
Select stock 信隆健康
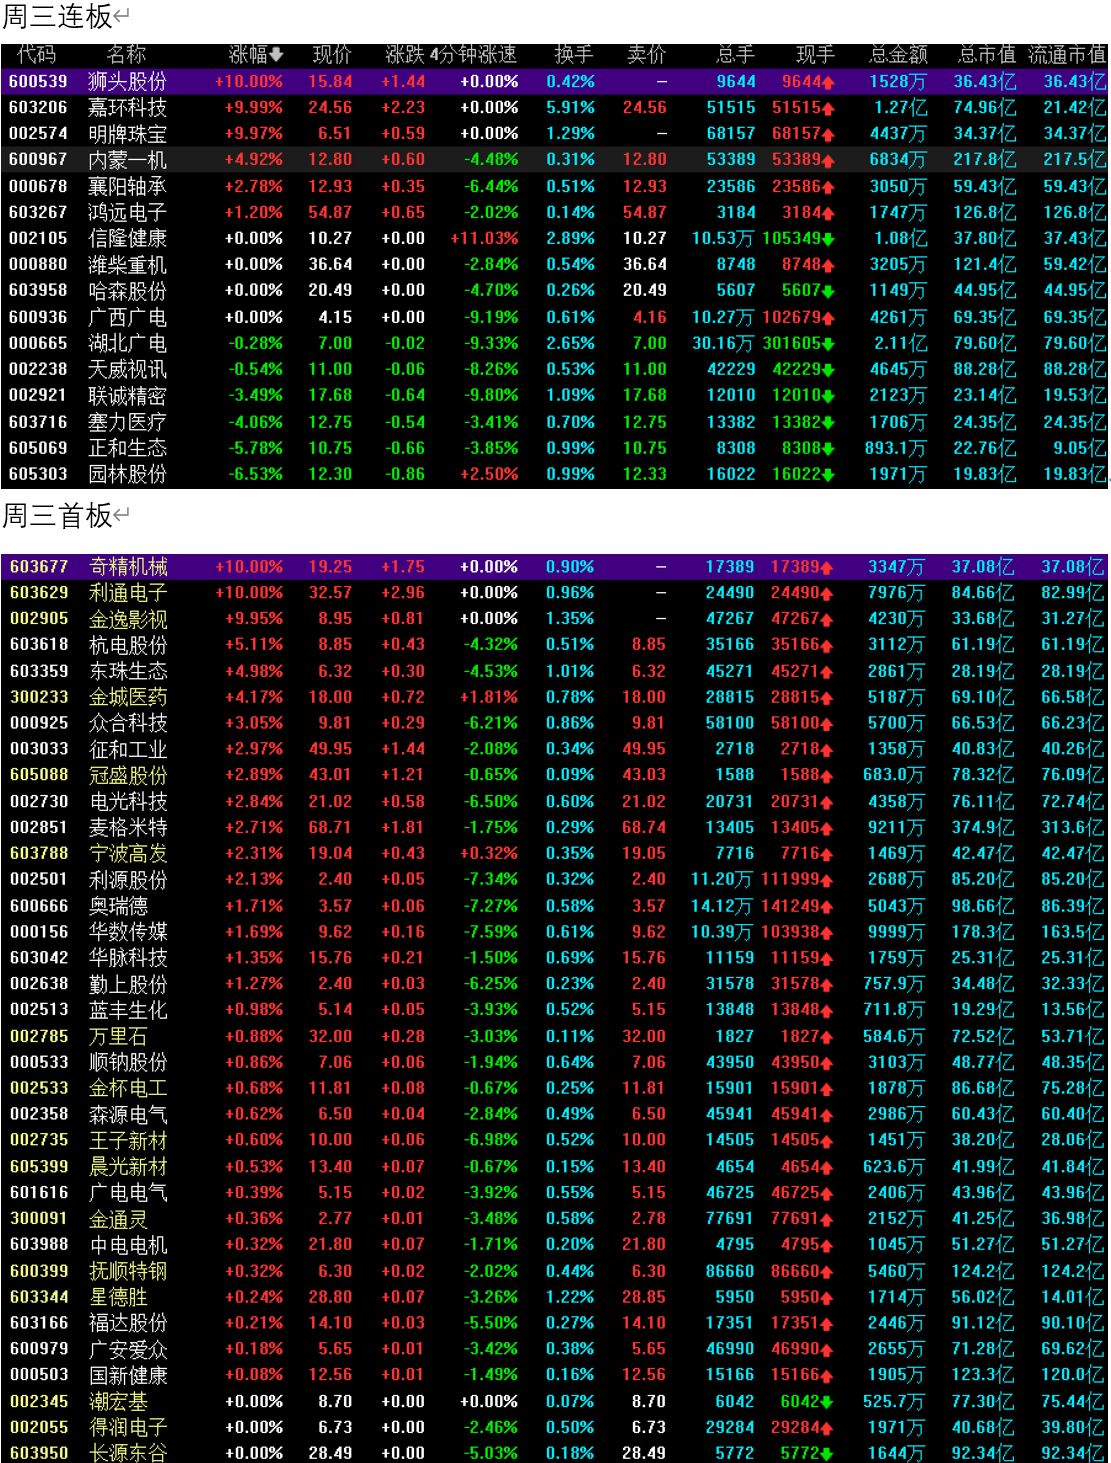pyautogui.click(x=127, y=238)
